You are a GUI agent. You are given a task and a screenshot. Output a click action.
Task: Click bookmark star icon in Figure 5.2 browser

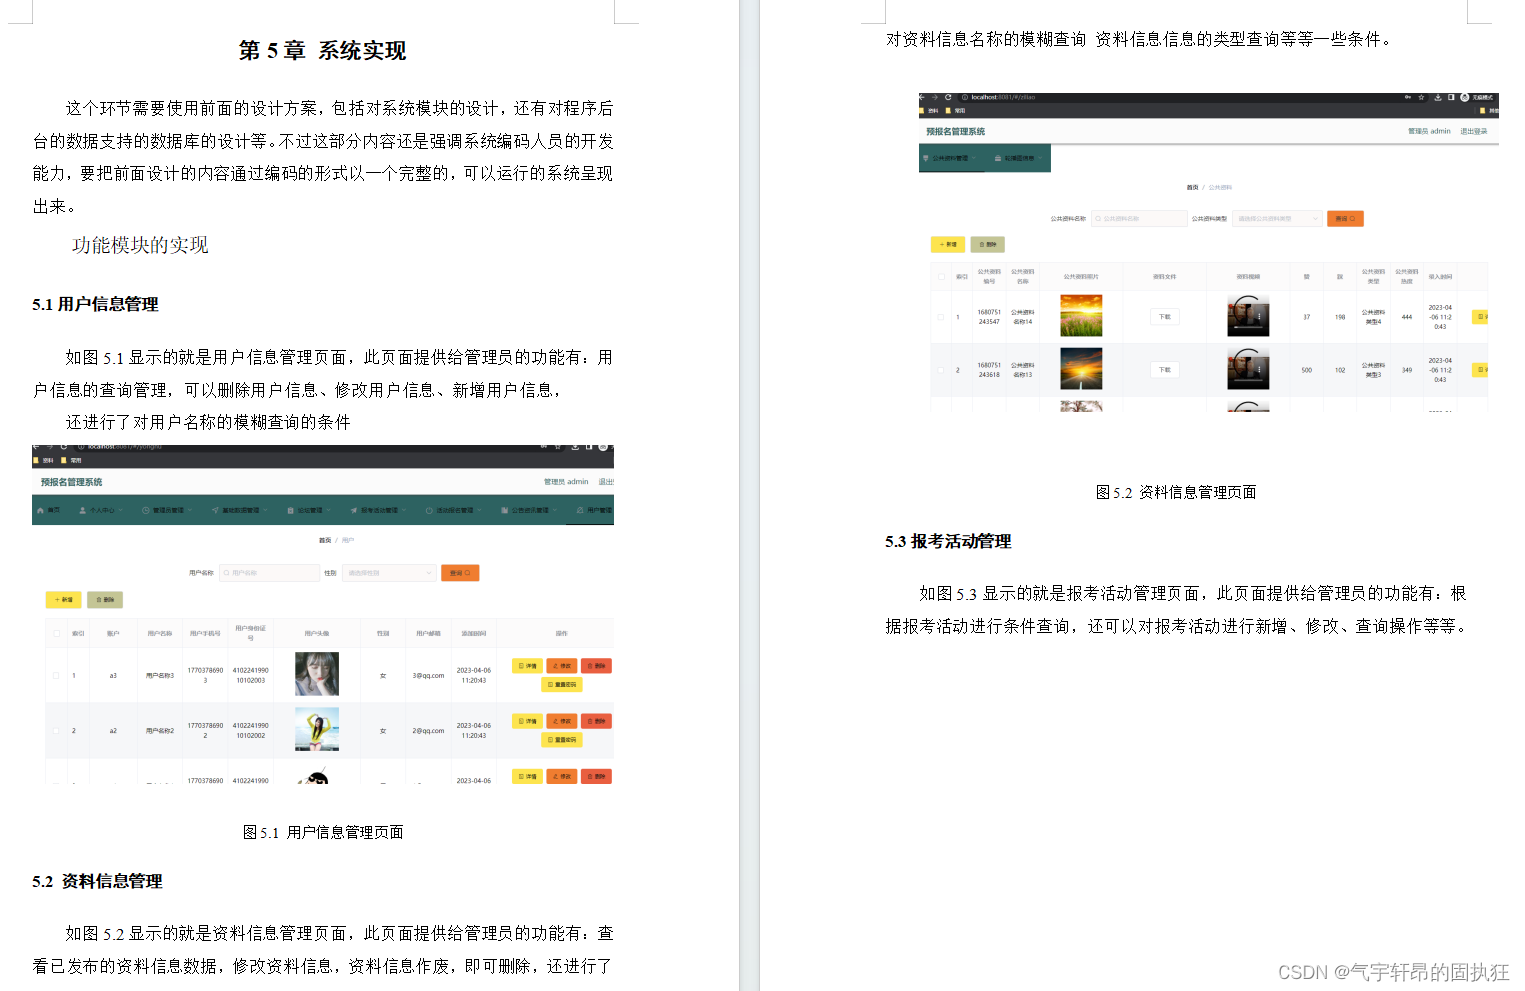pos(1421,97)
